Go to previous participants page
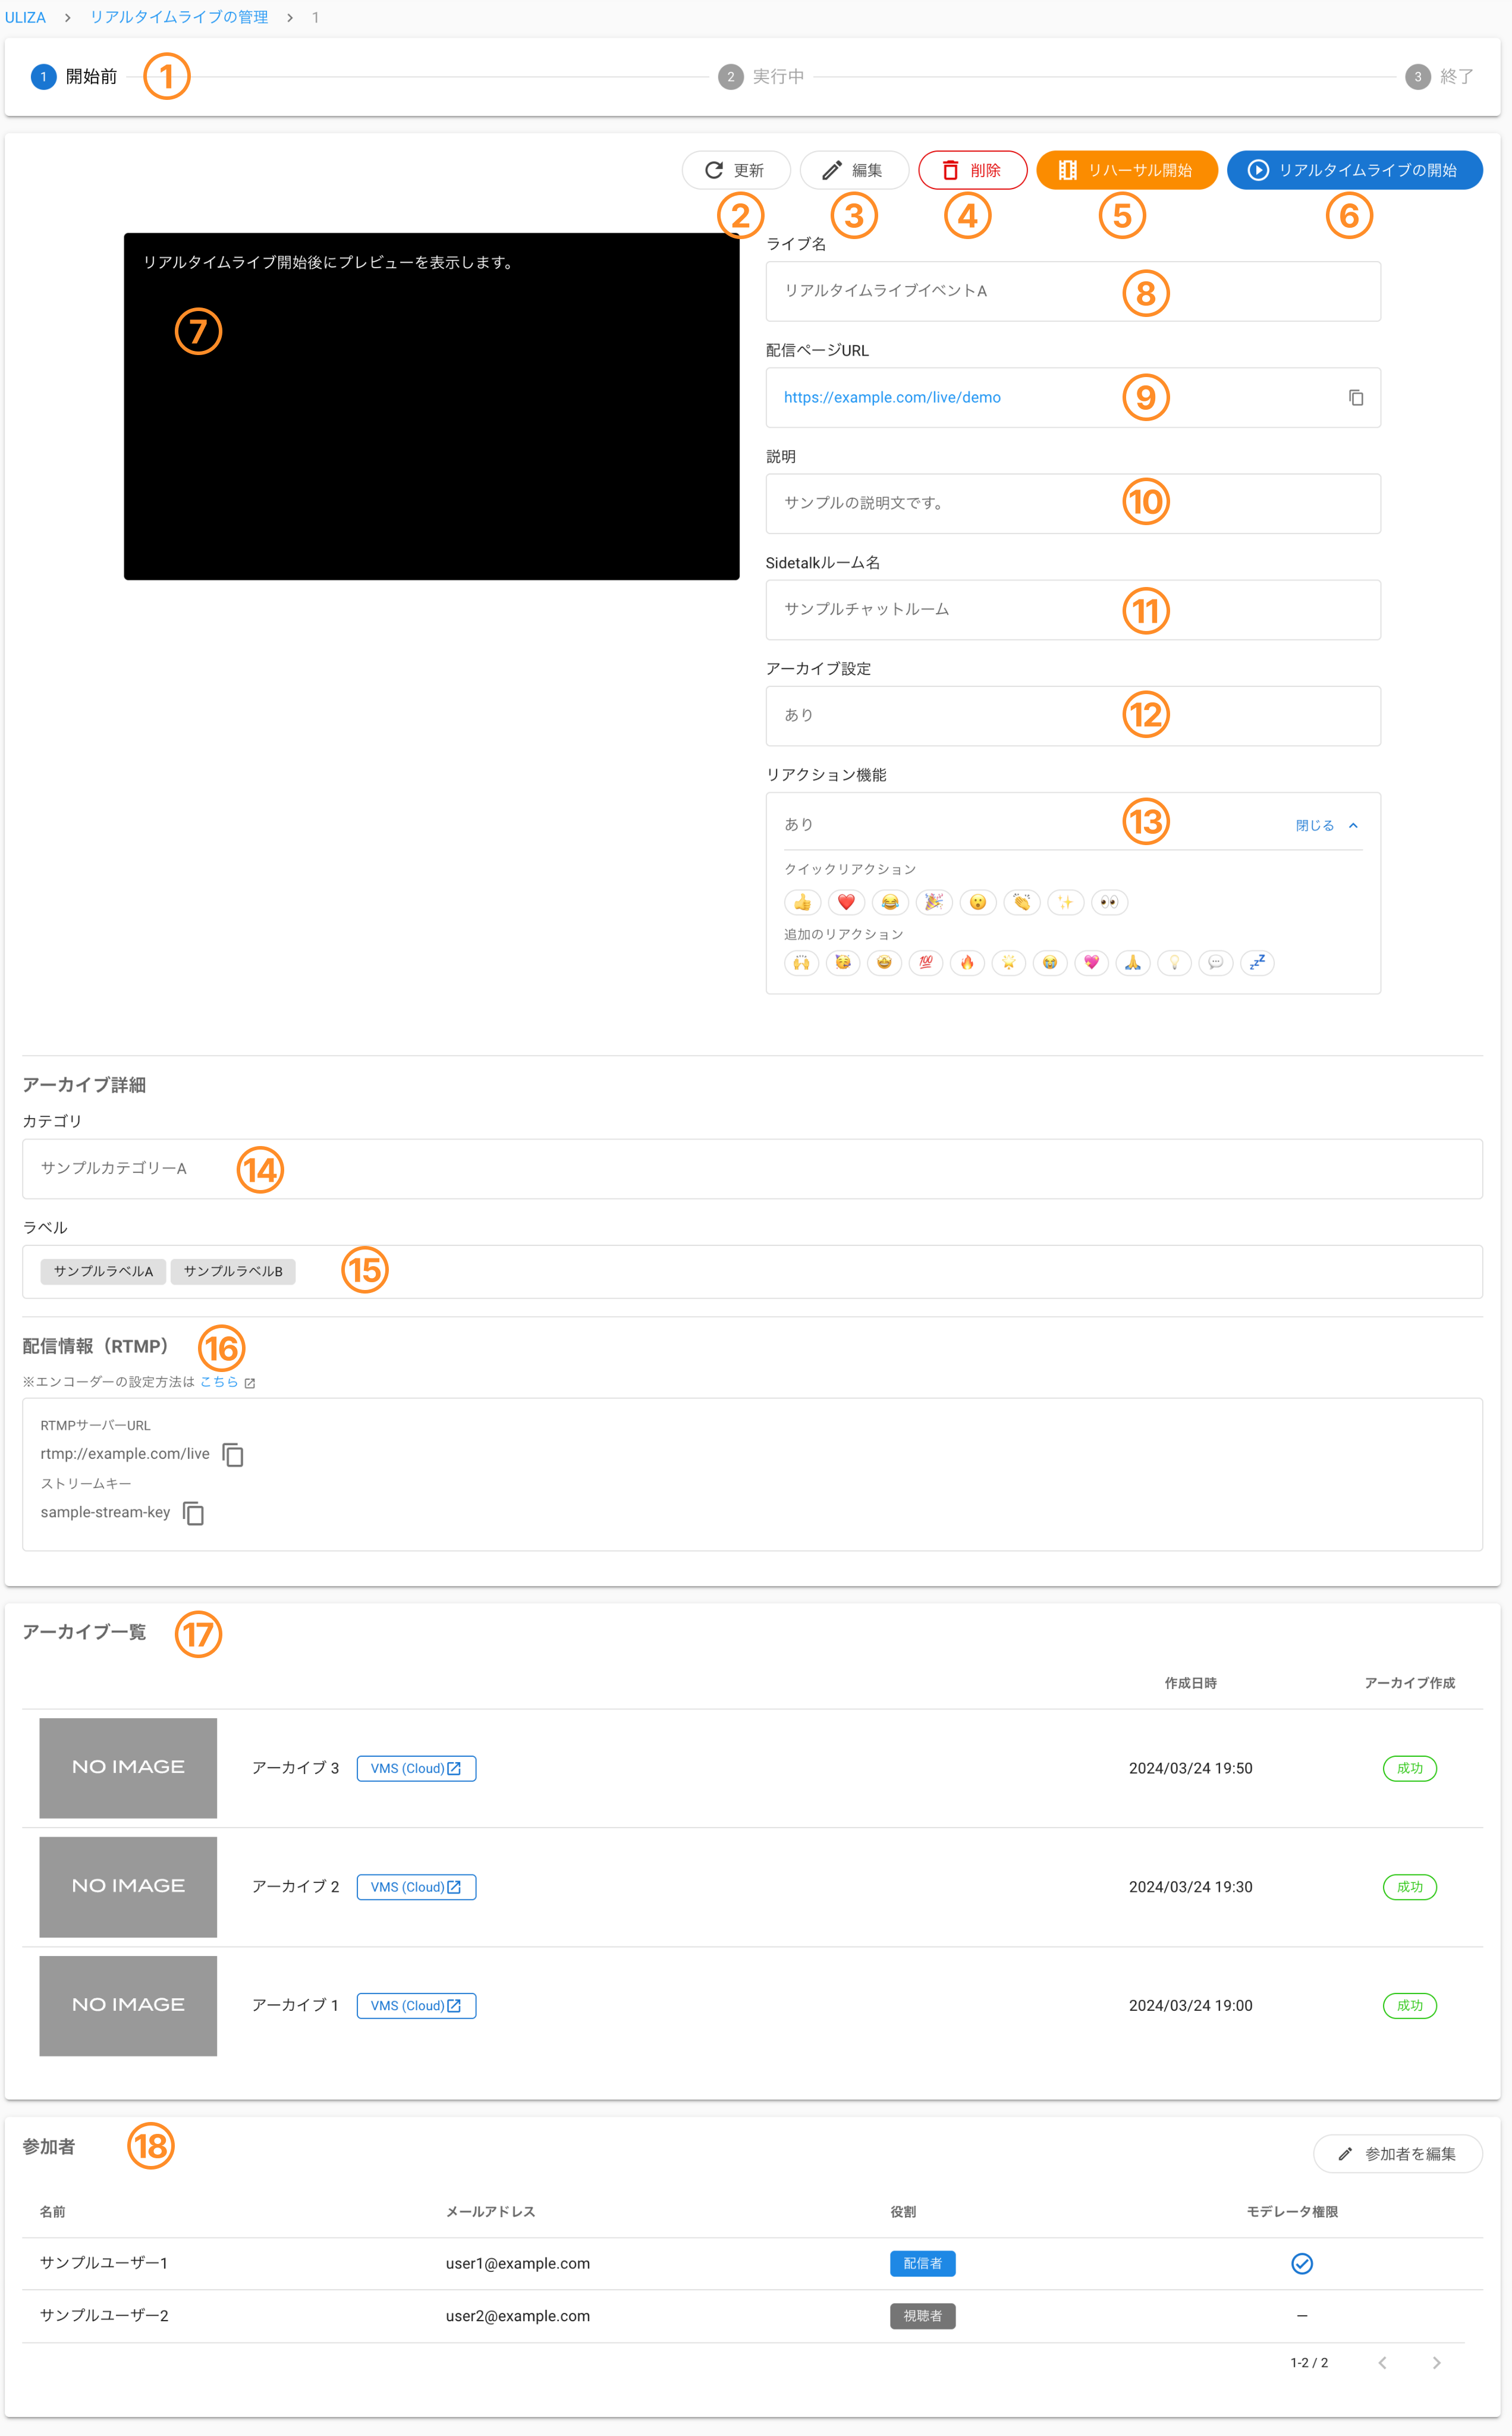Viewport: 1512px width, 2436px height. 1382,2362
